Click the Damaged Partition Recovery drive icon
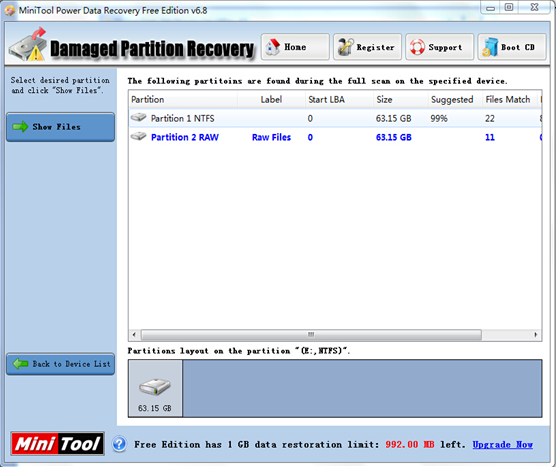Image resolution: width=556 pixels, height=467 pixels. click(28, 44)
